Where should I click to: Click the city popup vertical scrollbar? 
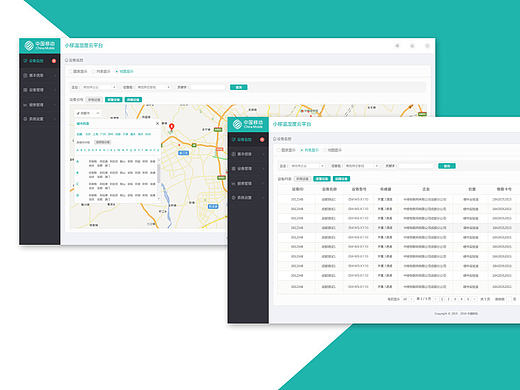click(x=159, y=173)
